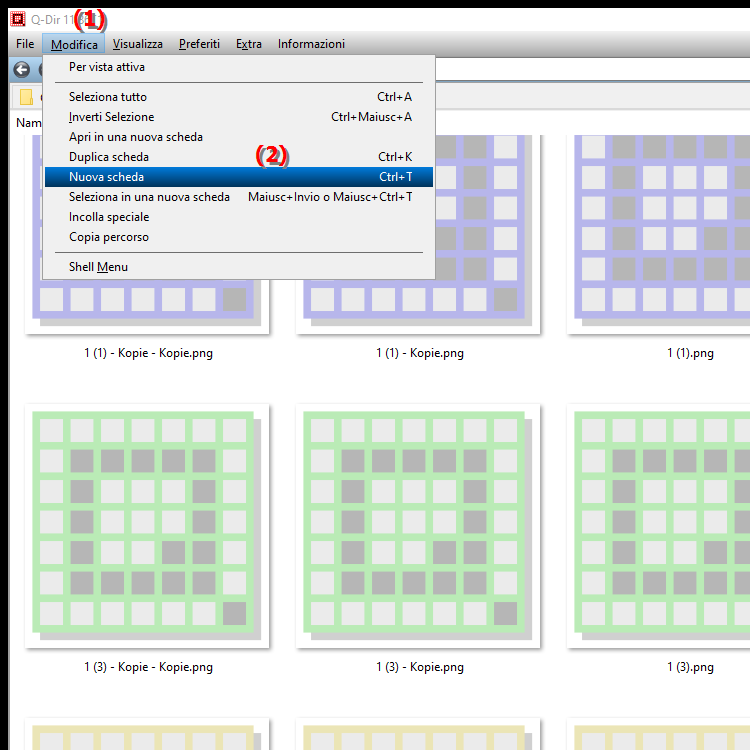
Task: Click the Name column header
Action: [28, 123]
